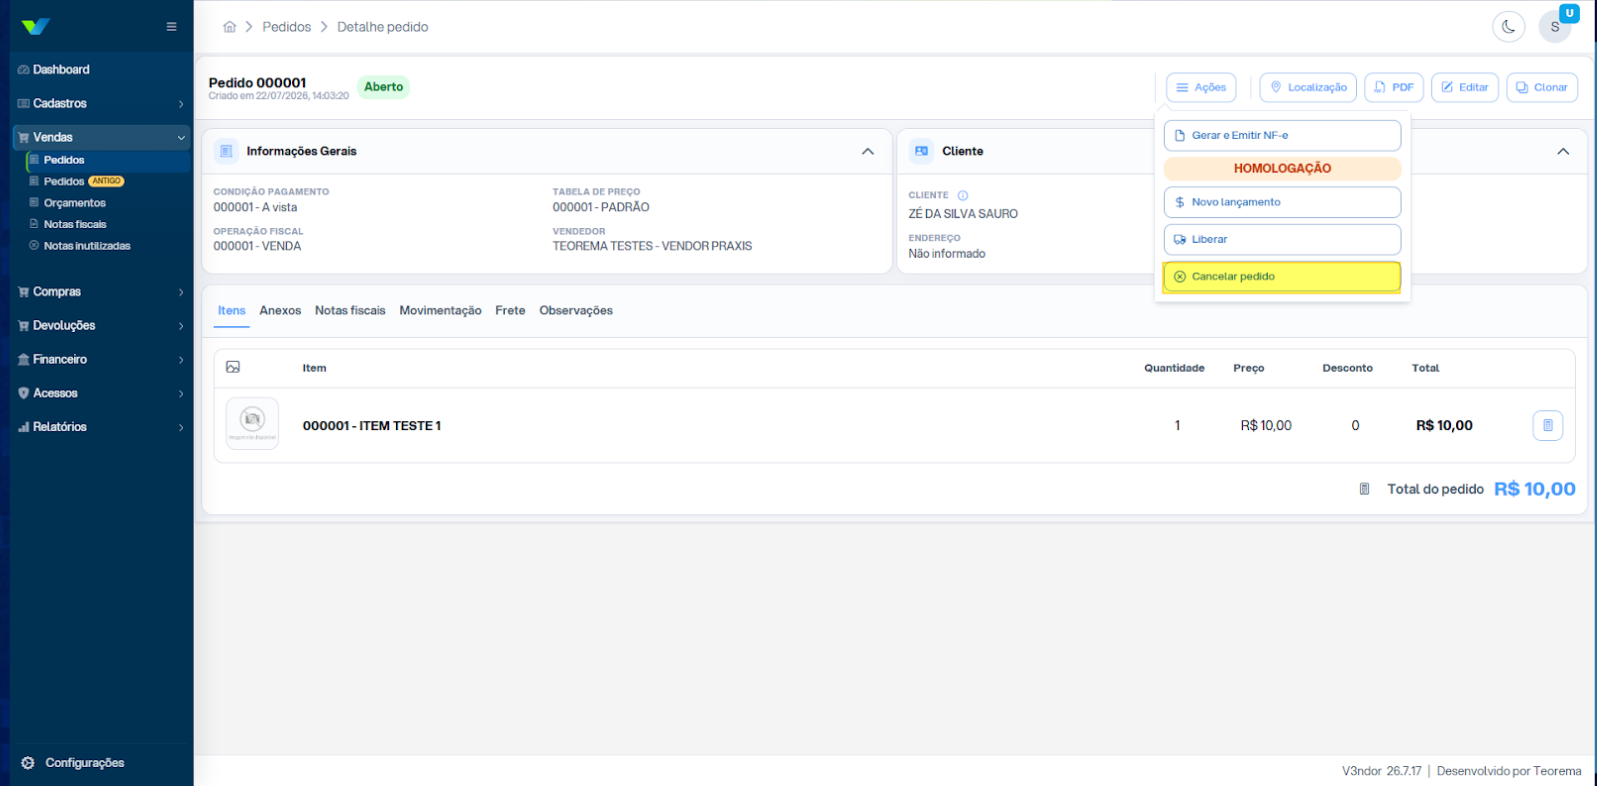The image size is (1597, 786).
Task: Select Gerar e Emitir NF-e option
Action: [1282, 136]
